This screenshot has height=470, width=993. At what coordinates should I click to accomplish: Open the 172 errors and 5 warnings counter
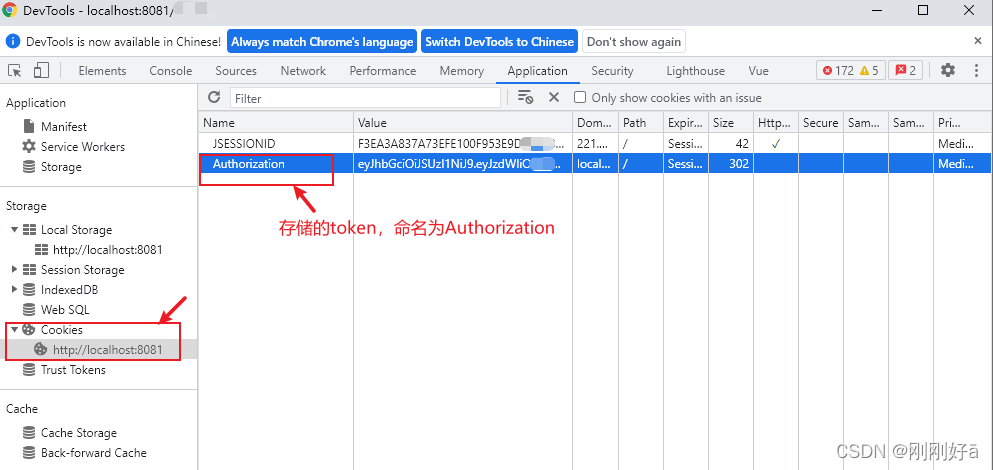click(x=851, y=70)
